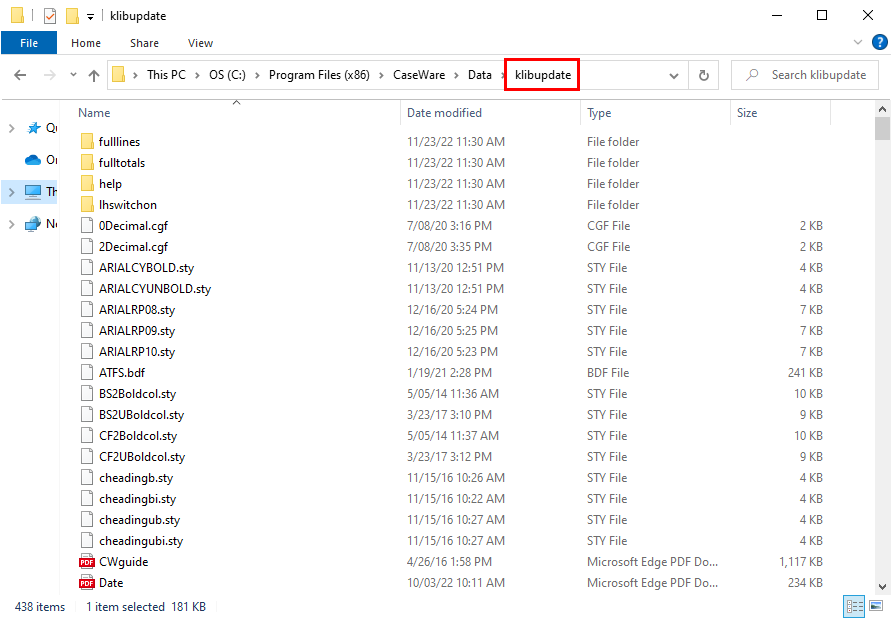
Task: Expand the Network tree node
Action: coord(11,224)
